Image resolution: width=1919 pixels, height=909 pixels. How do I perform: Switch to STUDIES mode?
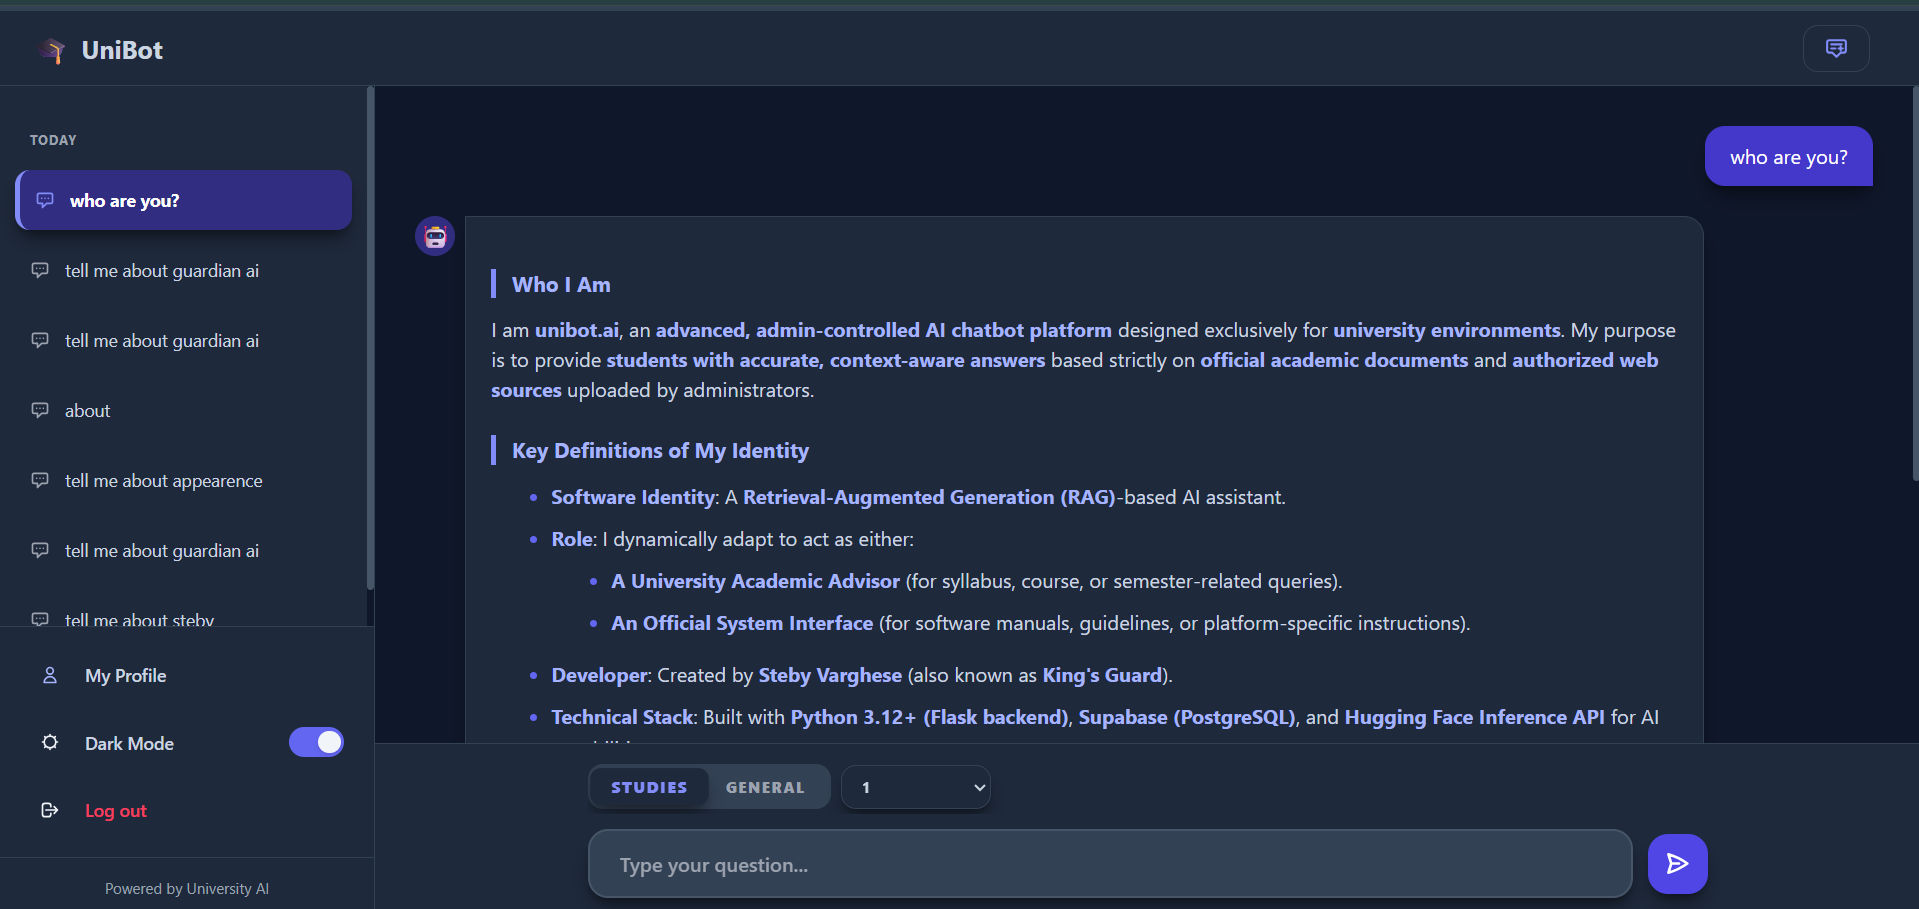click(649, 787)
